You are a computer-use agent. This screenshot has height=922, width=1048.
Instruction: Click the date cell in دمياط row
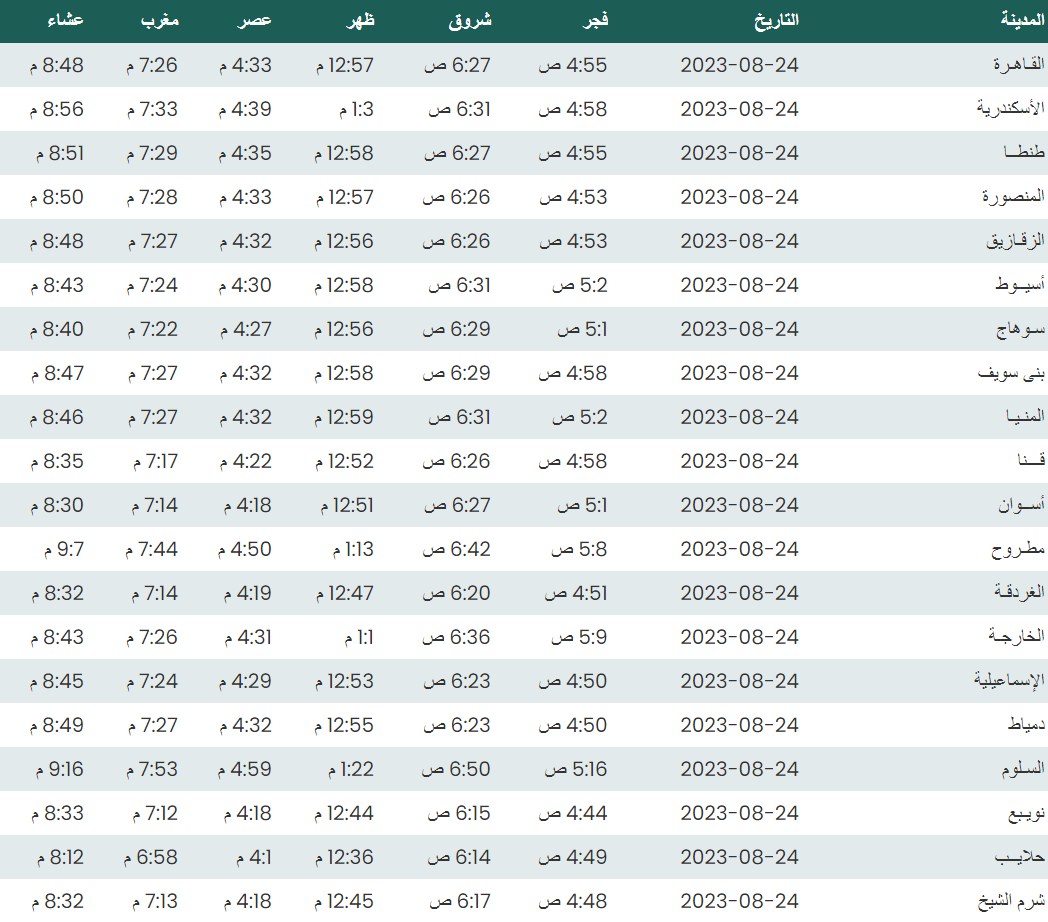(739, 725)
